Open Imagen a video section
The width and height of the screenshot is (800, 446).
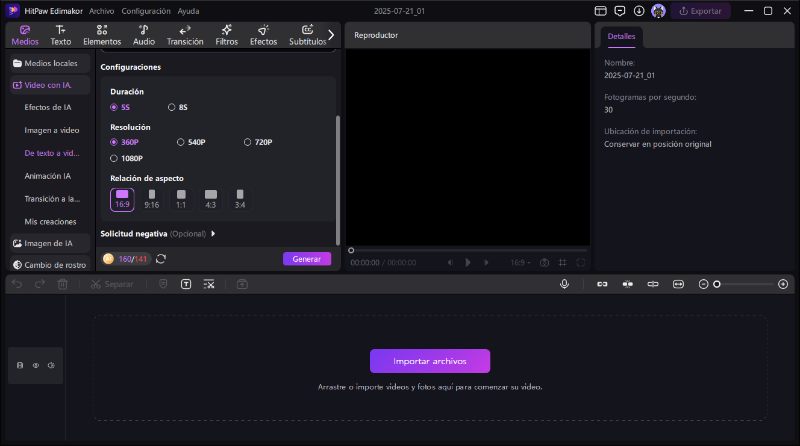pos(52,130)
